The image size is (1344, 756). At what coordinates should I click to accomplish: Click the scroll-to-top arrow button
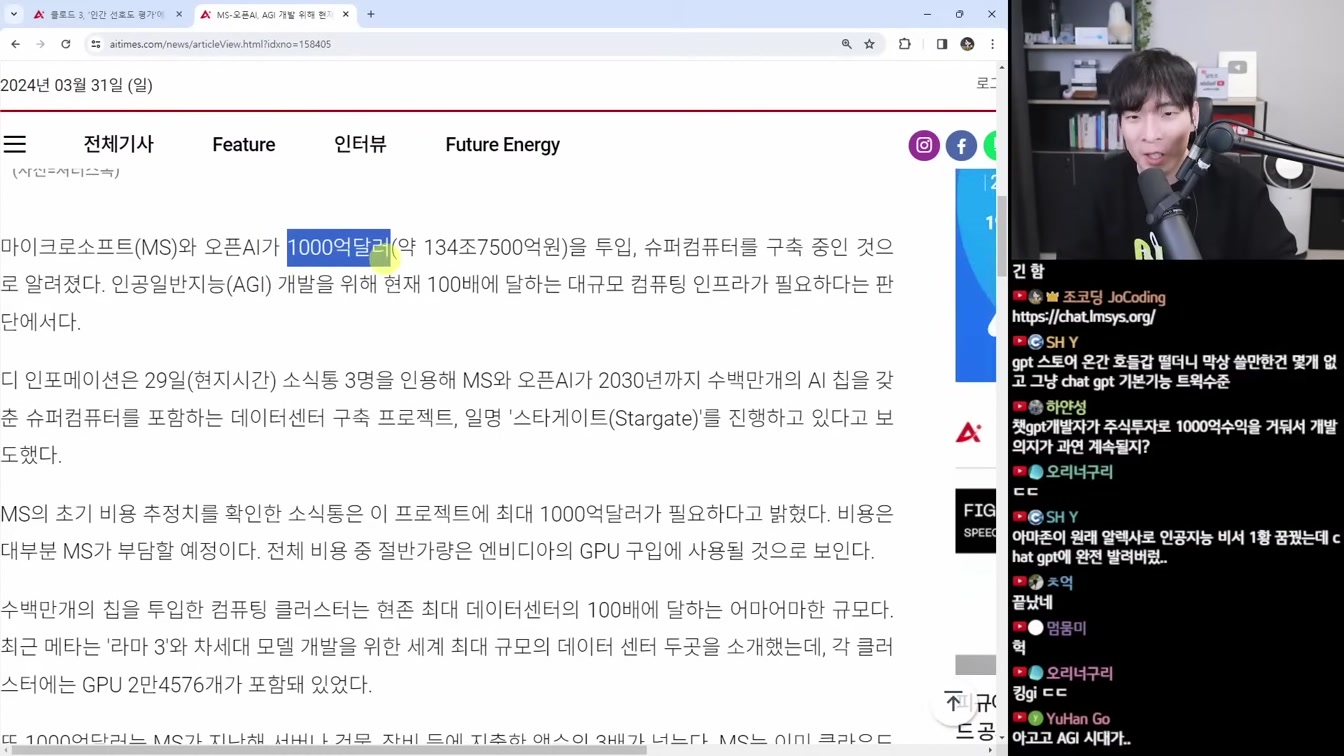(x=954, y=702)
